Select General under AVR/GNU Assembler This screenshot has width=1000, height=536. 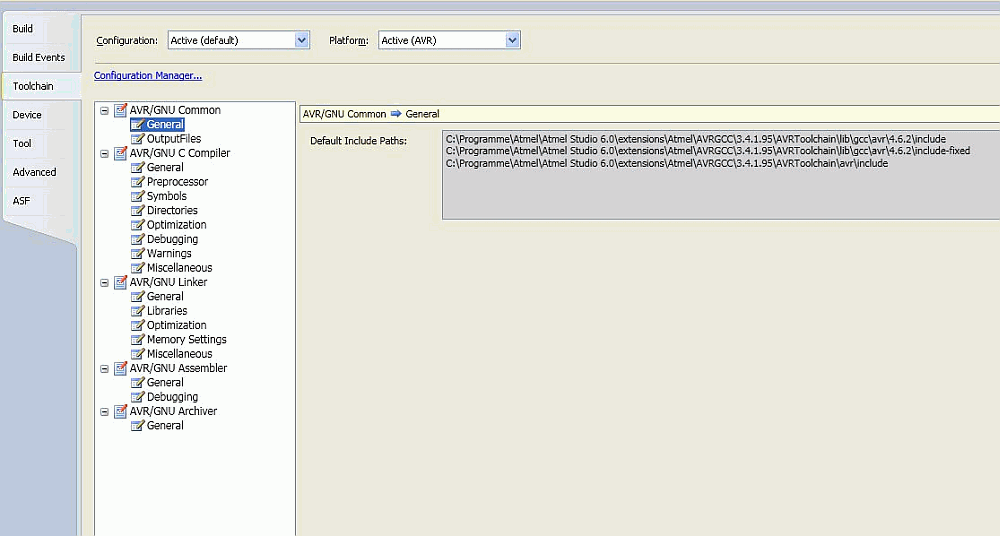[165, 383]
